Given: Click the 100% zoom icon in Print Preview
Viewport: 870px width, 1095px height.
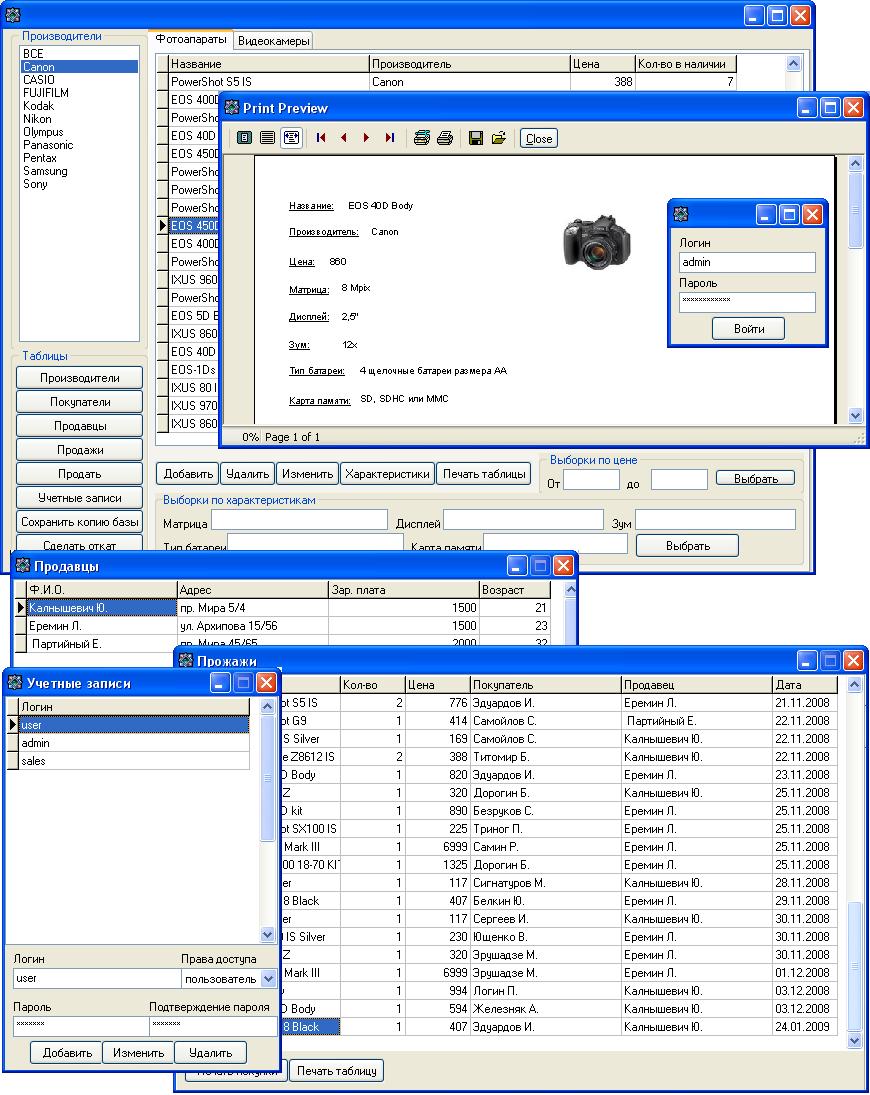Looking at the screenshot, I should coord(267,138).
